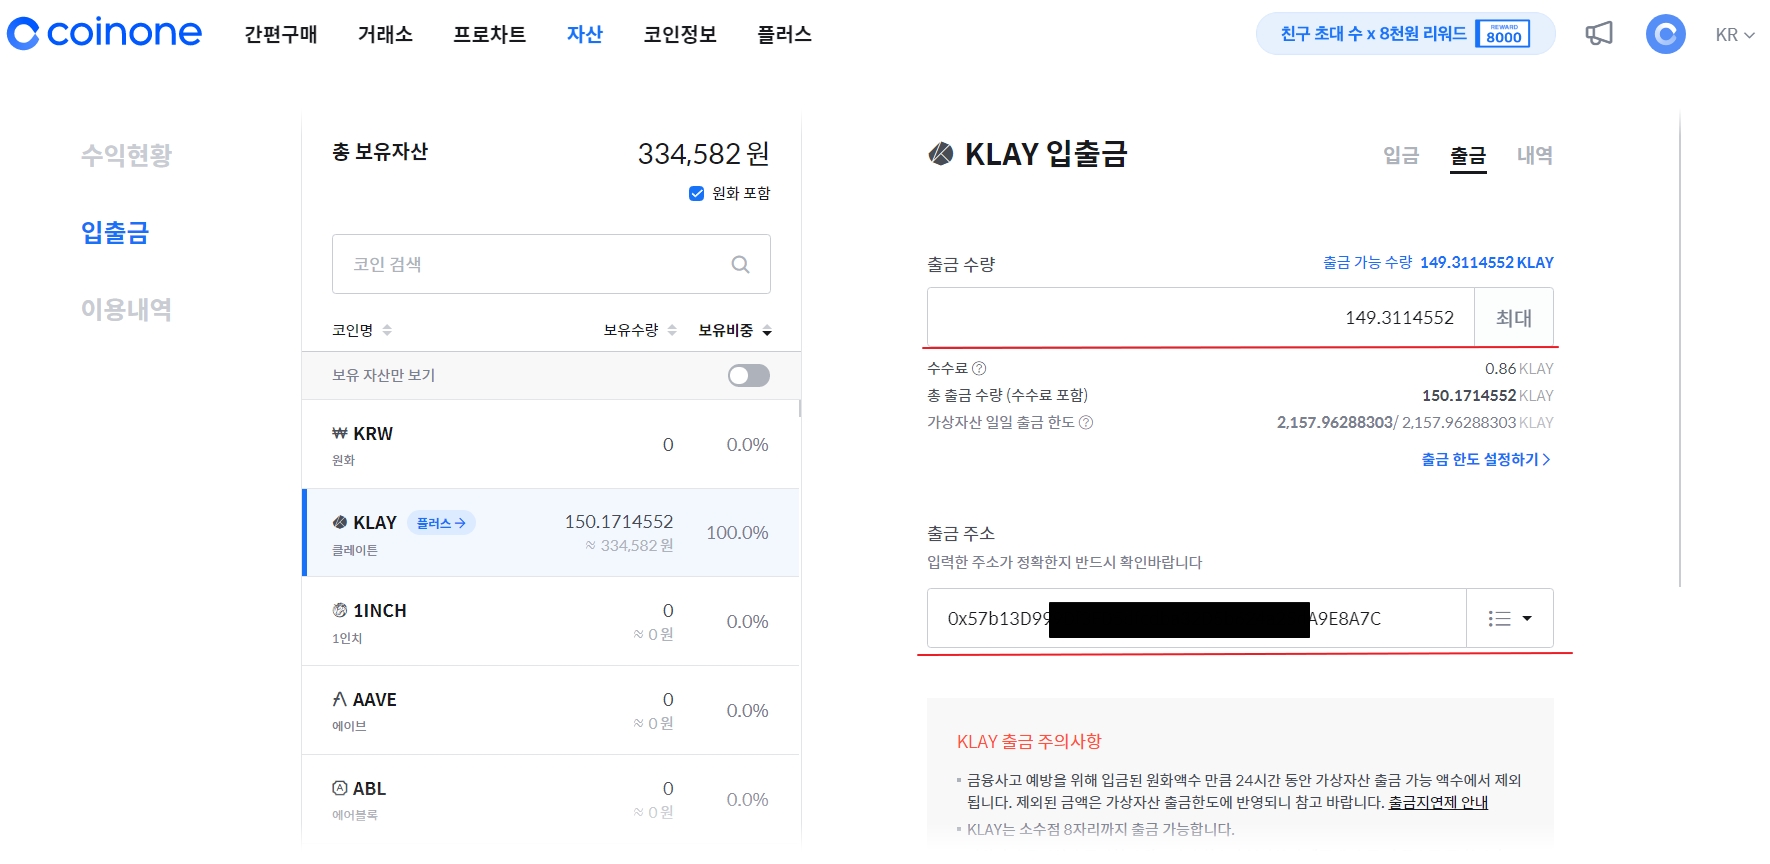This screenshot has height=864, width=1770.
Task: Click the 친구 초대 리워드 banner
Action: coord(1405,34)
